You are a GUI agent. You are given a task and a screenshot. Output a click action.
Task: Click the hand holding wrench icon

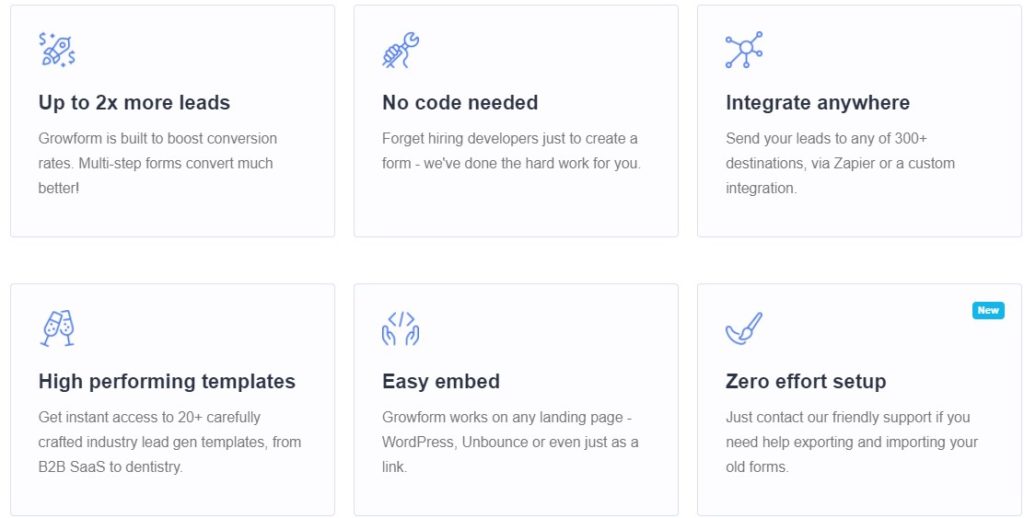pyautogui.click(x=400, y=50)
